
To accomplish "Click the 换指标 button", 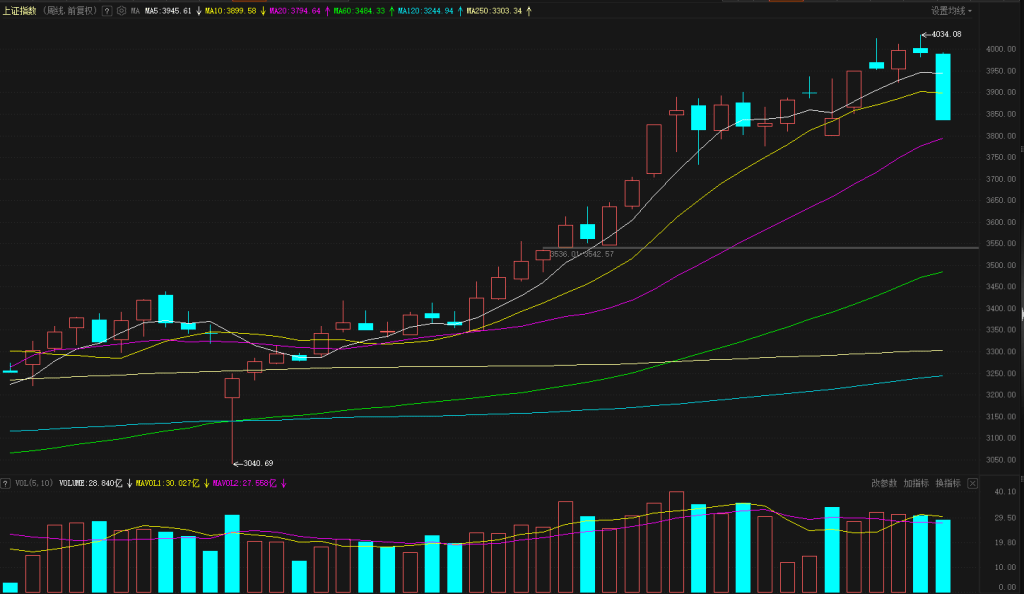I will [x=948, y=483].
